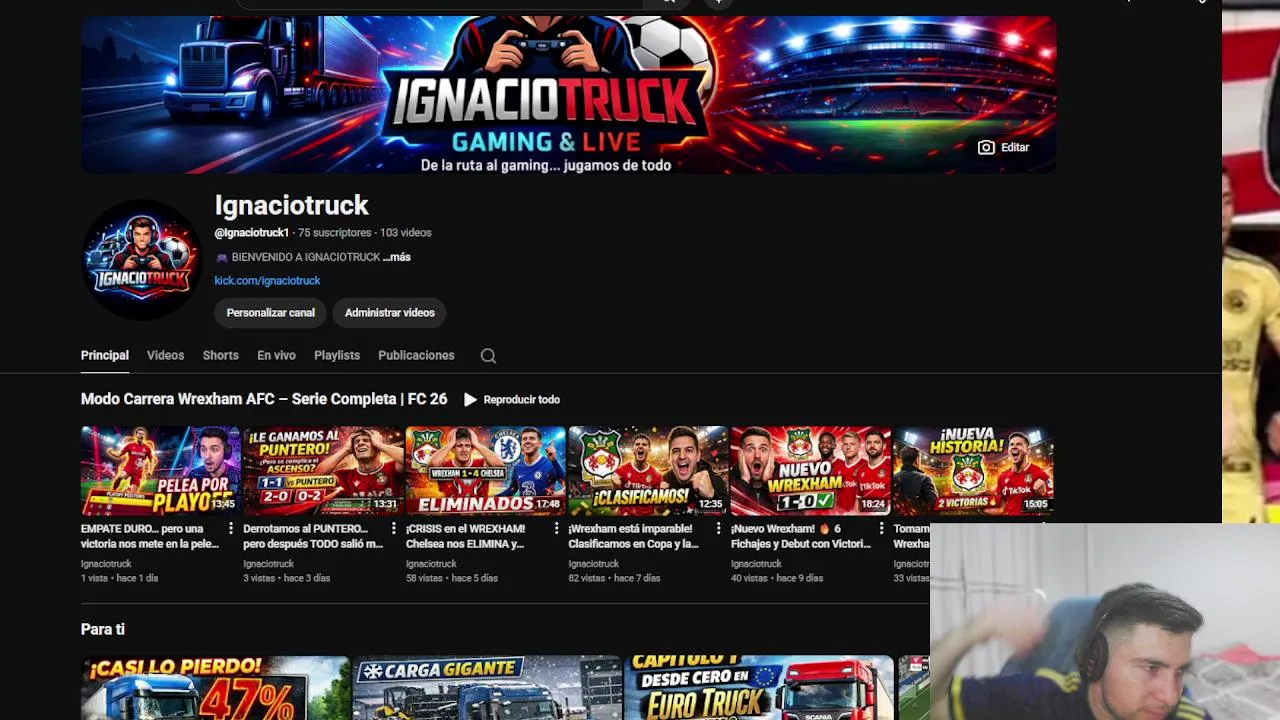1280x720 pixels.
Task: Open the ELIMINADOS Chelsea video thumbnail
Action: (x=486, y=471)
